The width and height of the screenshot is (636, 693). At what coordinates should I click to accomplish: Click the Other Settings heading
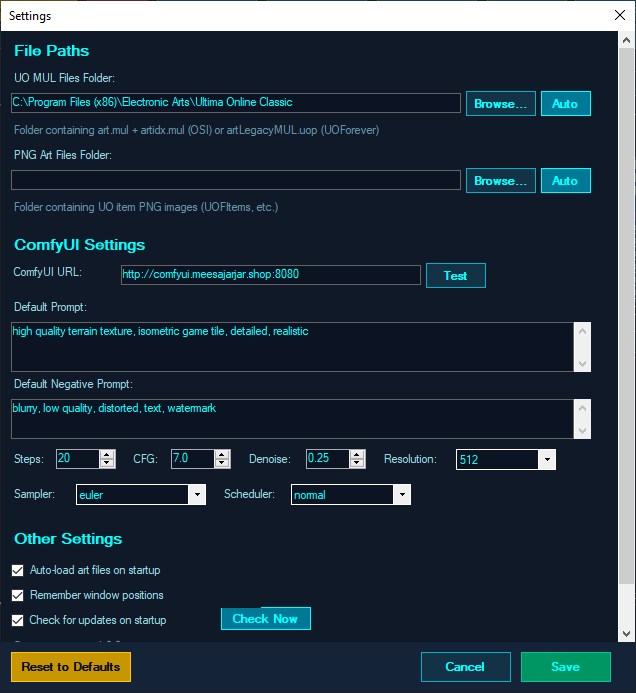point(68,539)
